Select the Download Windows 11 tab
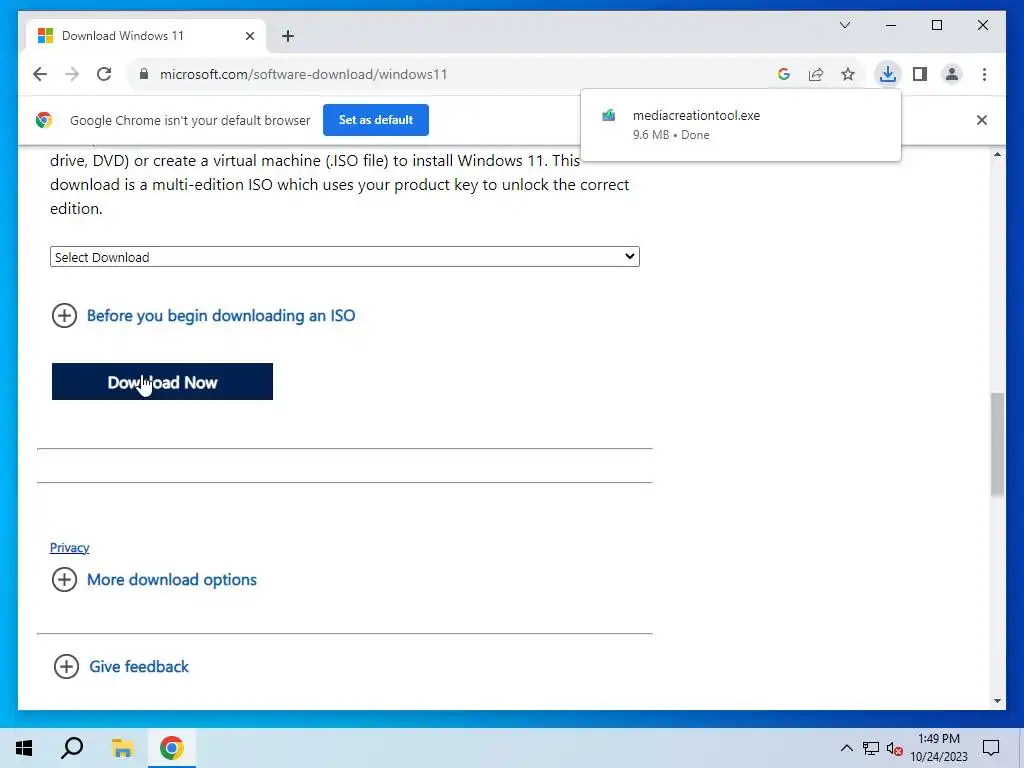 pos(146,36)
